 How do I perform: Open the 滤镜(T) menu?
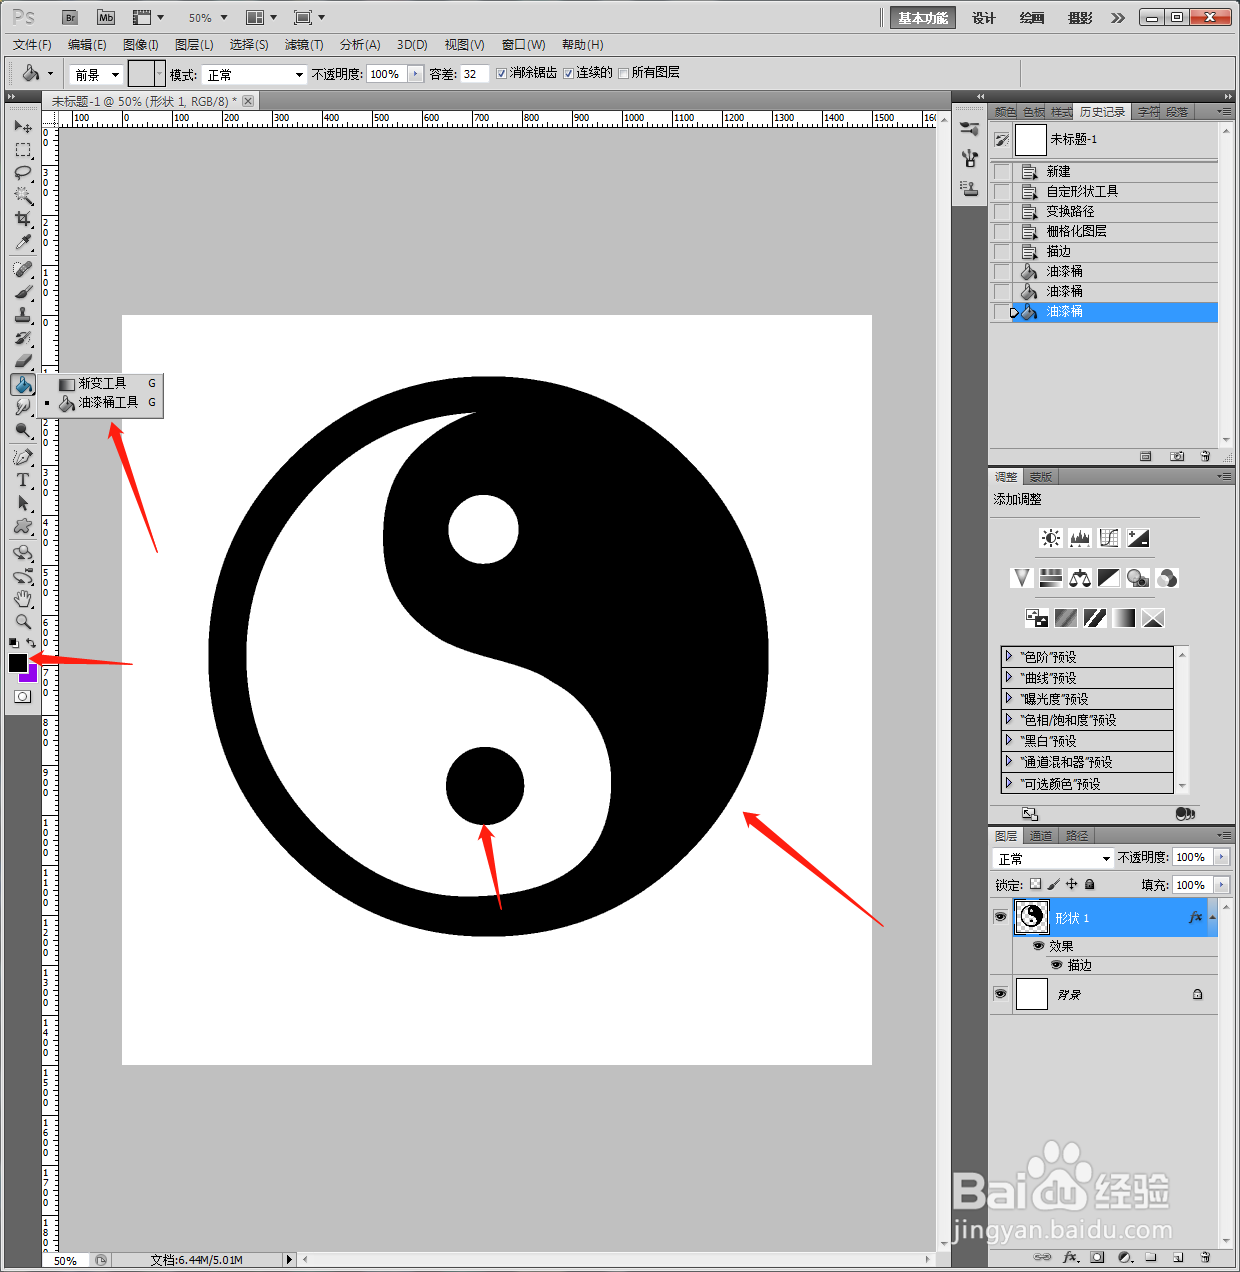pyautogui.click(x=304, y=45)
